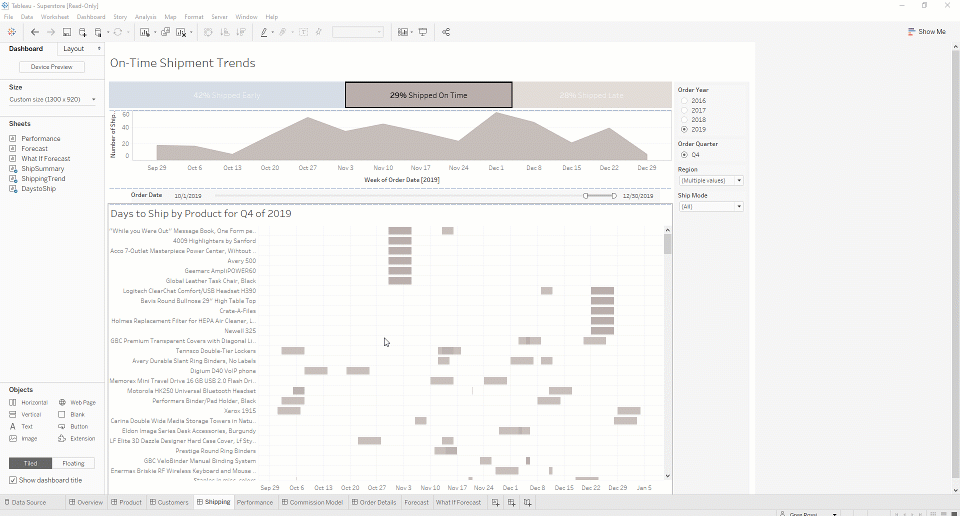
Task: Click the product list scrollbar thumb
Action: (667, 244)
